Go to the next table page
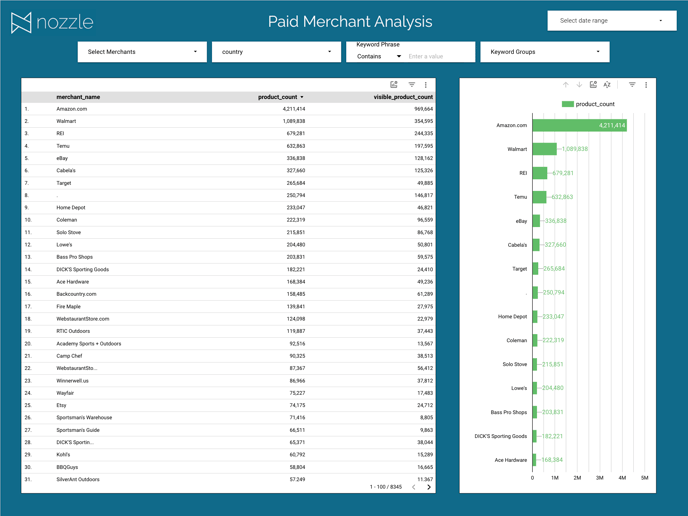Screen dimensions: 688x516 pos(429,487)
